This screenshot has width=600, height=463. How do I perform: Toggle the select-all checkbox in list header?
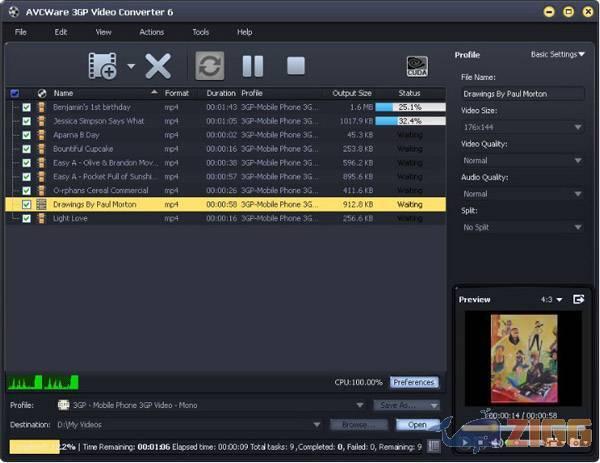(x=14, y=93)
